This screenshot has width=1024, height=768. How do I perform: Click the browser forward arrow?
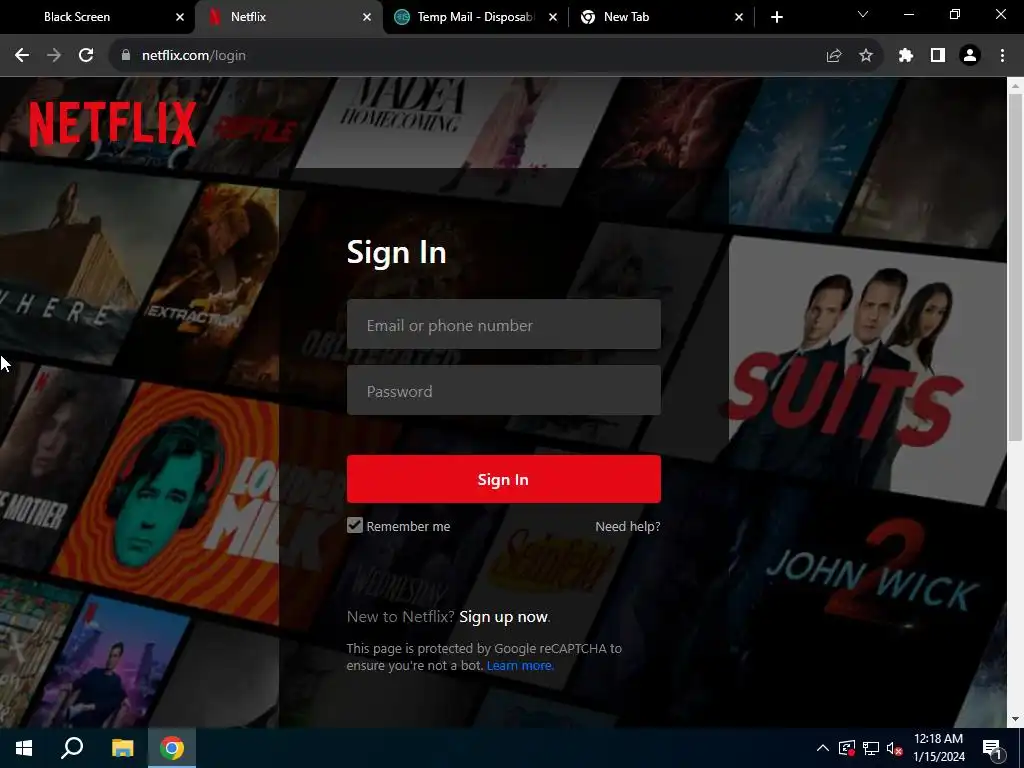click(54, 56)
